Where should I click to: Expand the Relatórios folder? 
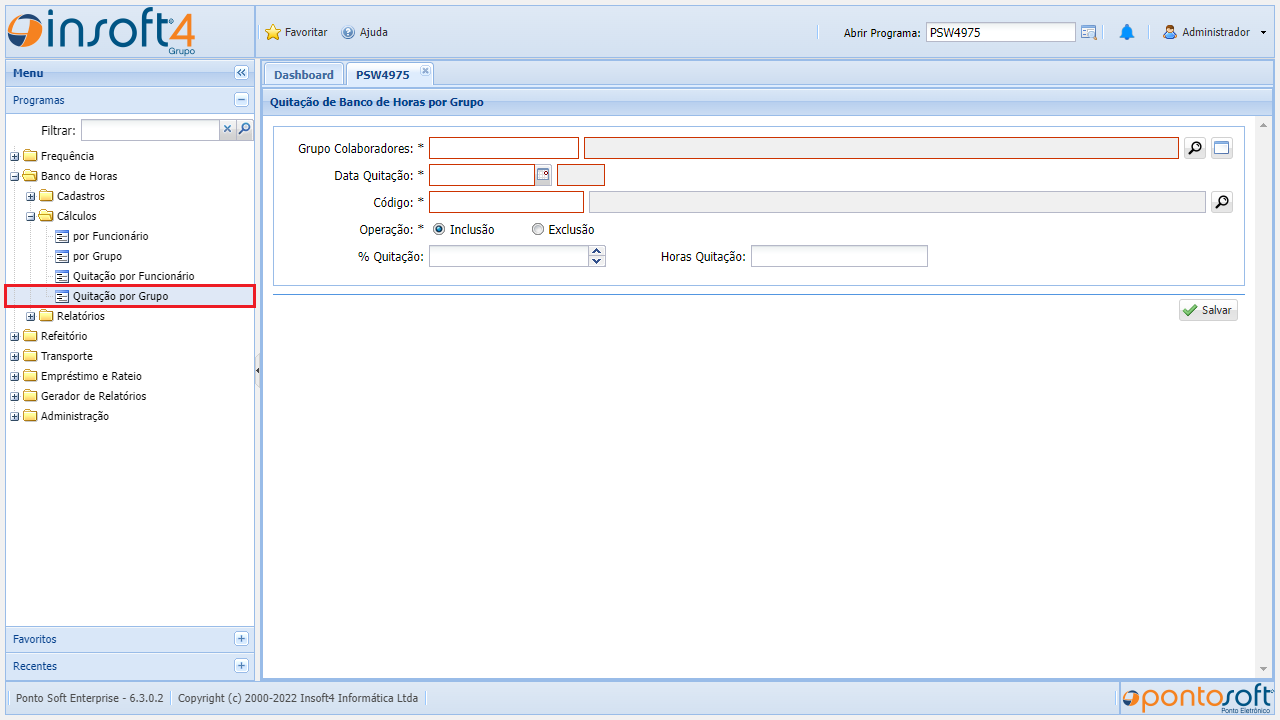[x=31, y=316]
